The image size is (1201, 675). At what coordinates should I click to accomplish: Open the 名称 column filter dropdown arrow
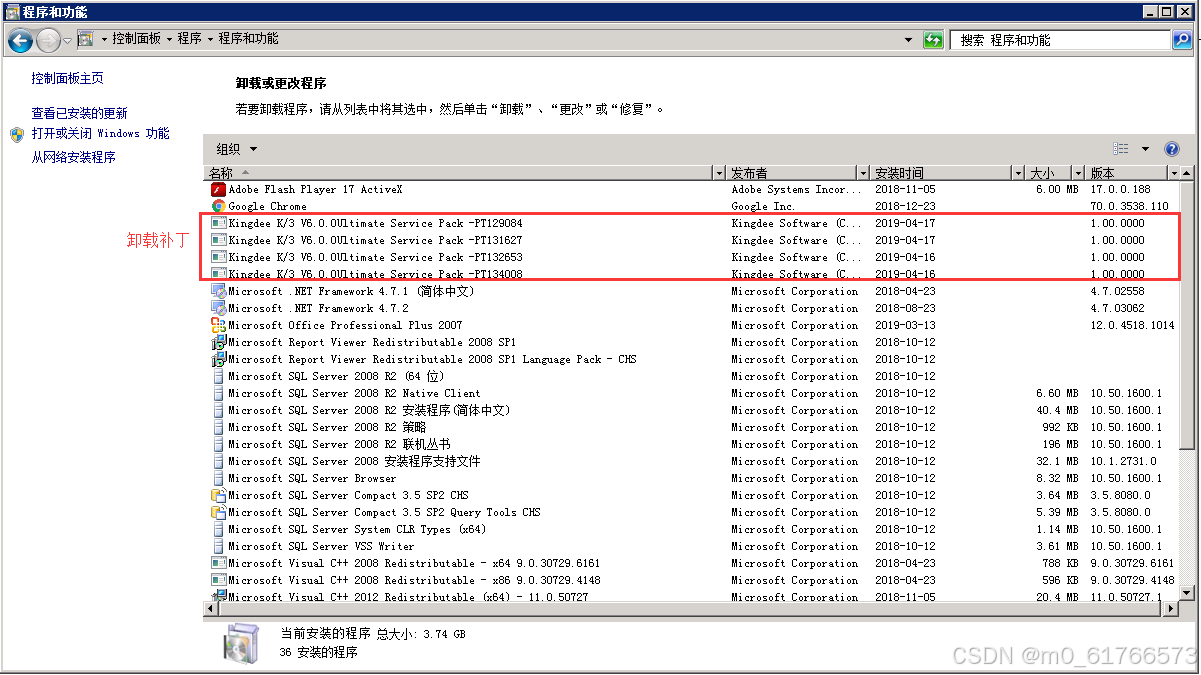(718, 173)
